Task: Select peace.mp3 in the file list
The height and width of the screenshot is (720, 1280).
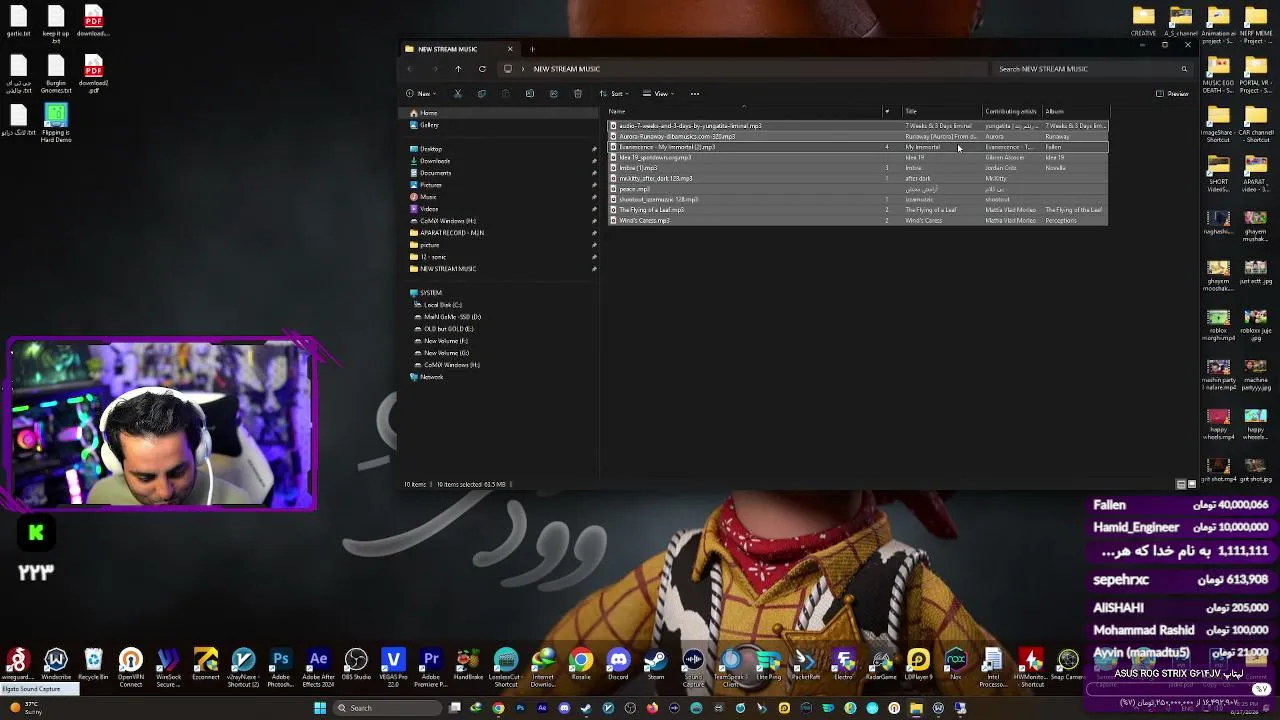Action: click(858, 189)
